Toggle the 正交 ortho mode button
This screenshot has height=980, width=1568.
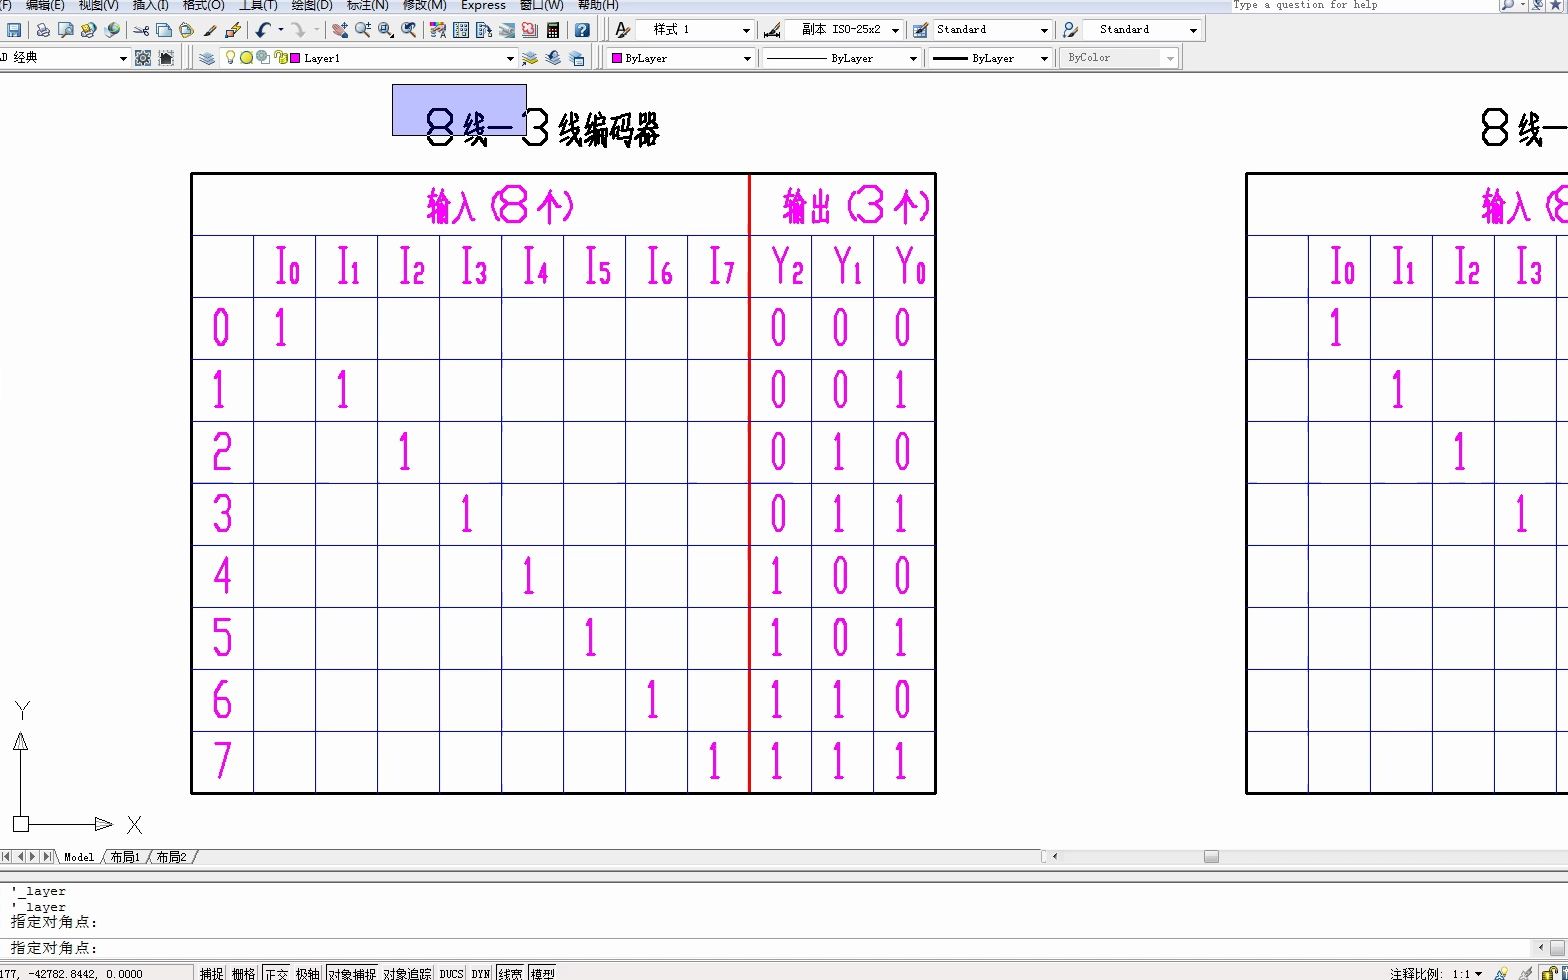pyautogui.click(x=276, y=973)
